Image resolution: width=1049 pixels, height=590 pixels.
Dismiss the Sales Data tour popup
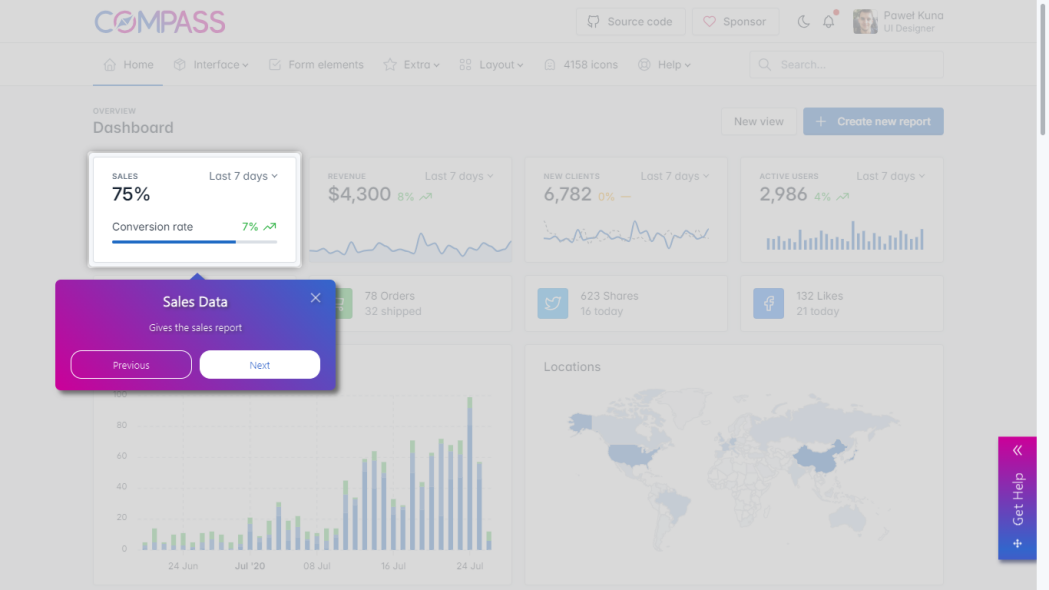point(315,297)
